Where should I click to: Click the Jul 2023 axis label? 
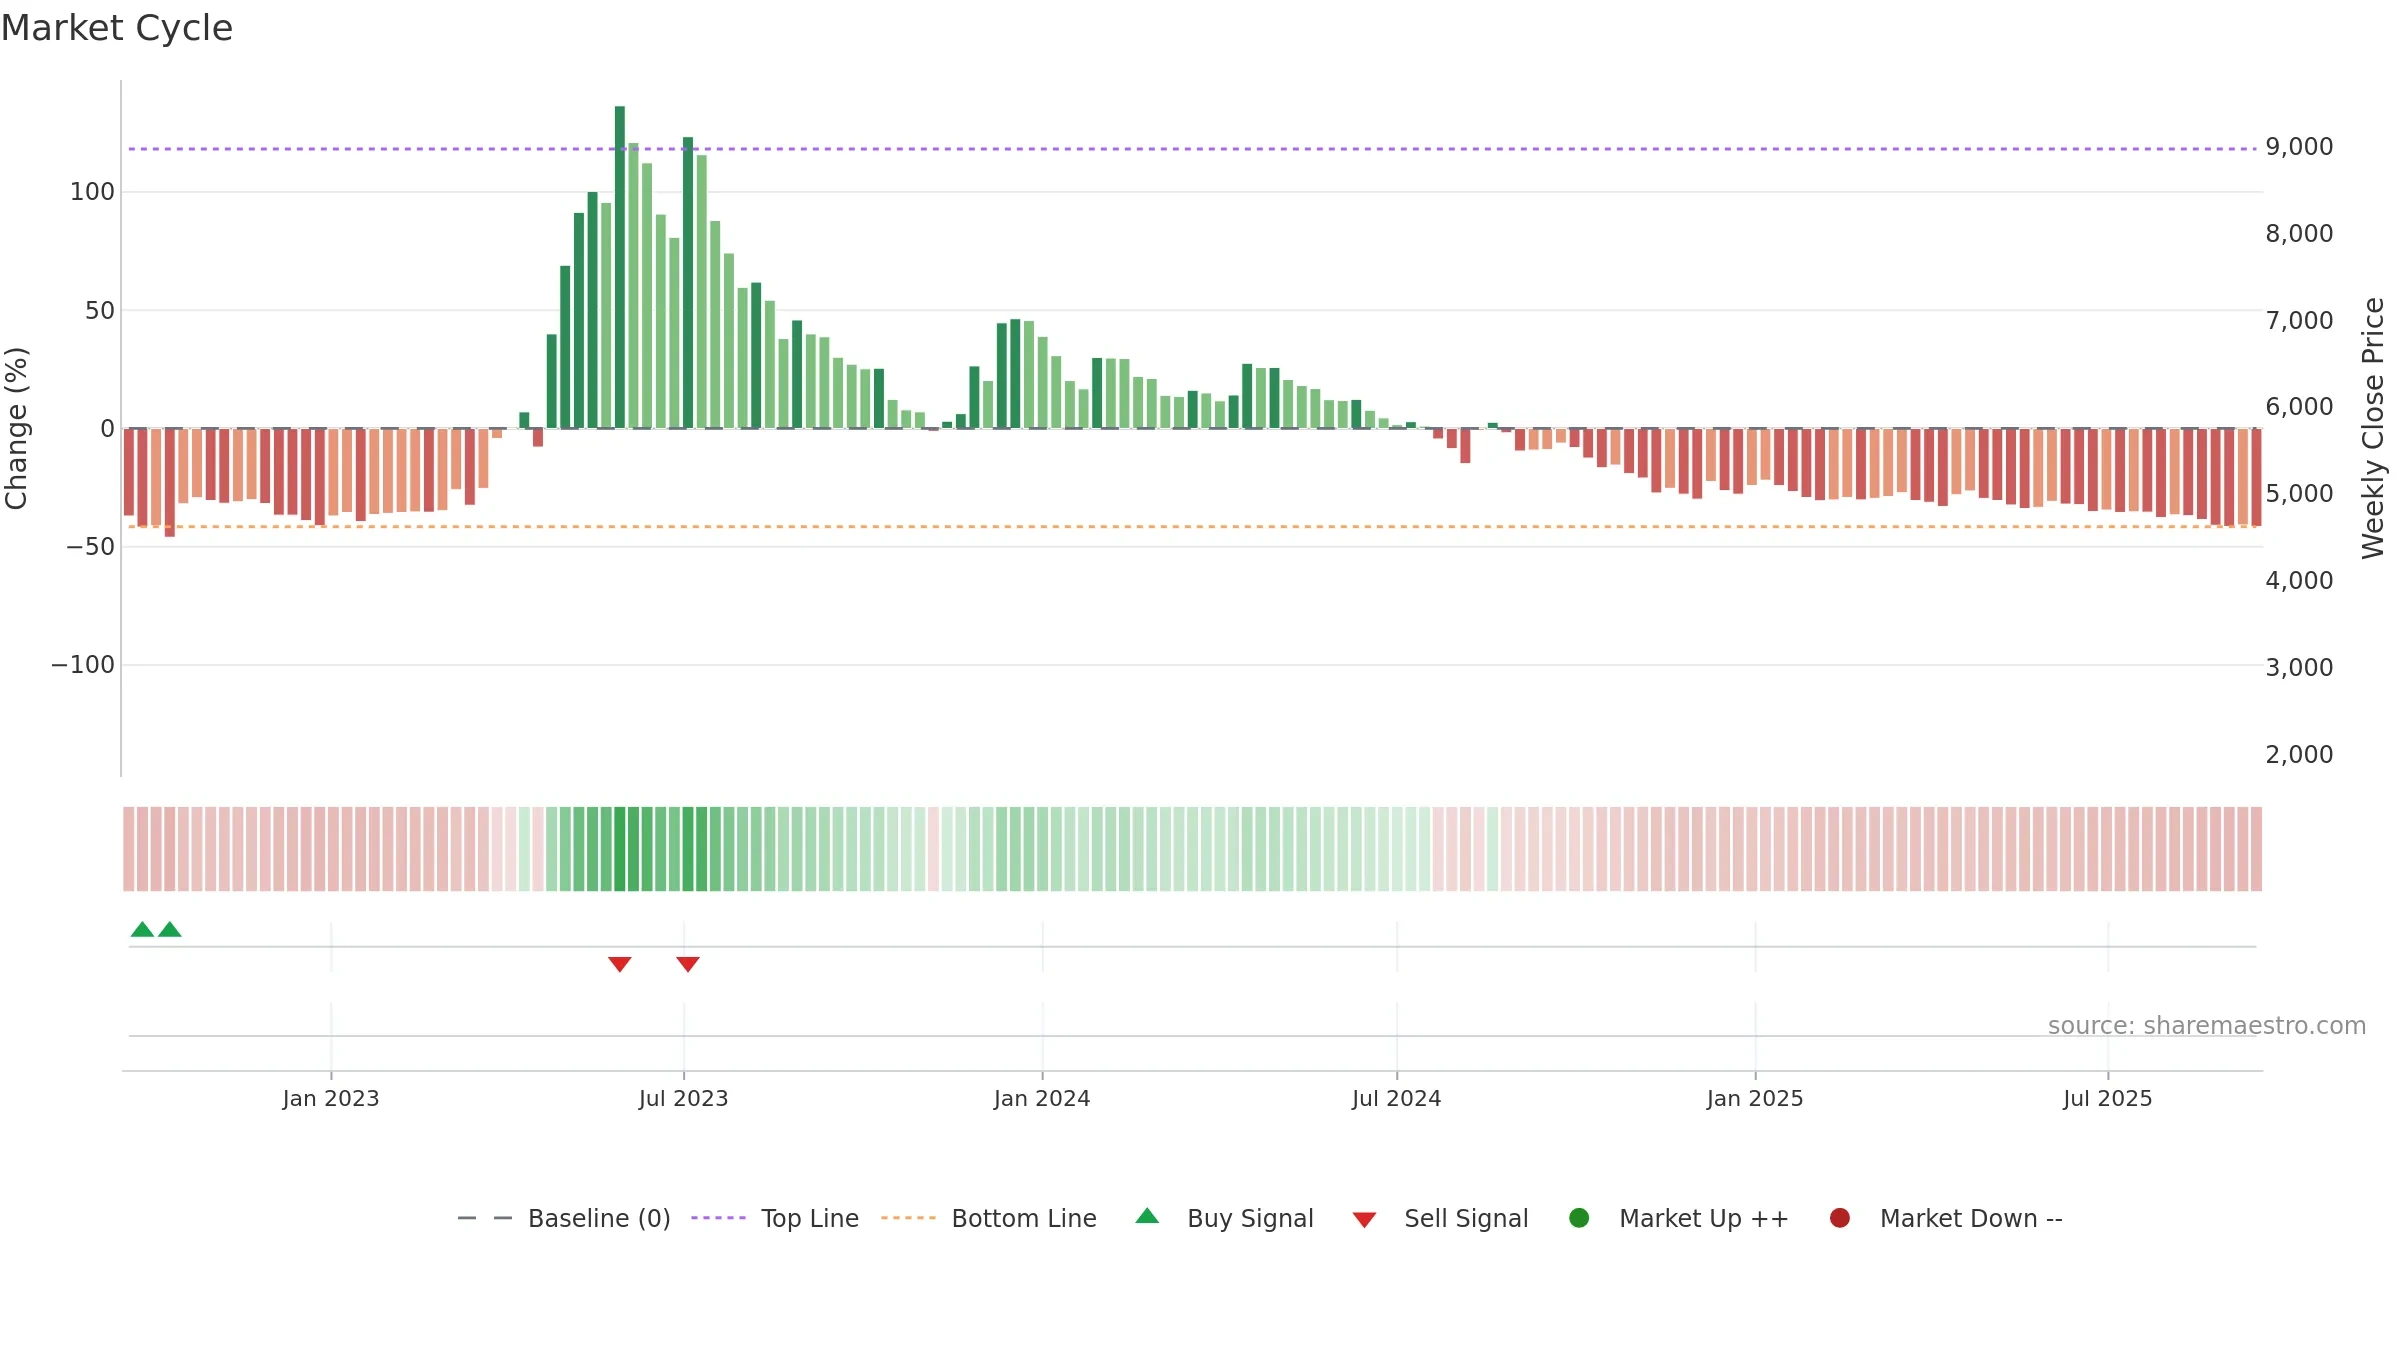point(684,1099)
